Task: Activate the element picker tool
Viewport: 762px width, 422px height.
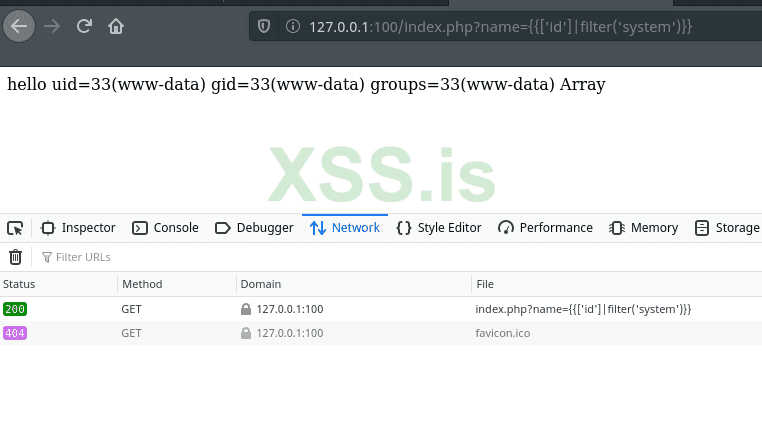Action: tap(15, 228)
